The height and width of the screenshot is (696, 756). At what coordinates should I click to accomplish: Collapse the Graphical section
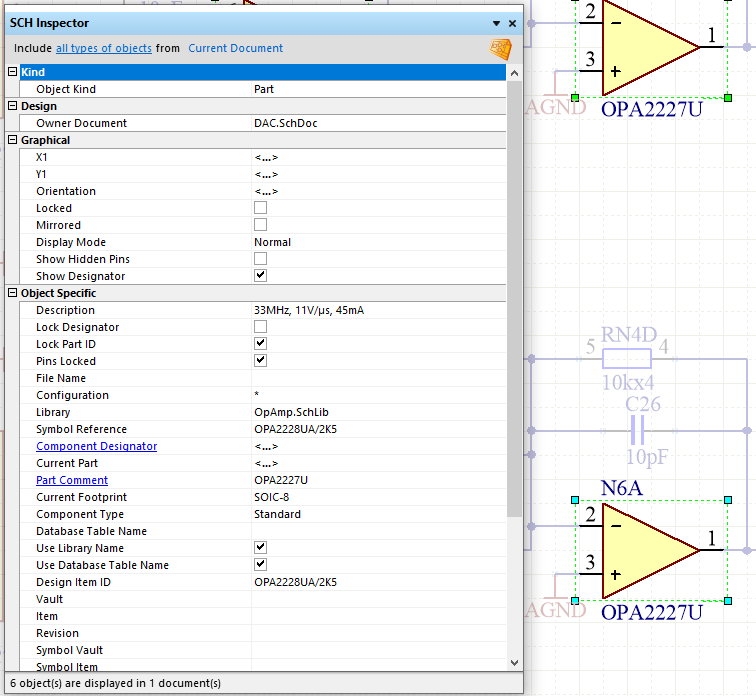click(13, 140)
